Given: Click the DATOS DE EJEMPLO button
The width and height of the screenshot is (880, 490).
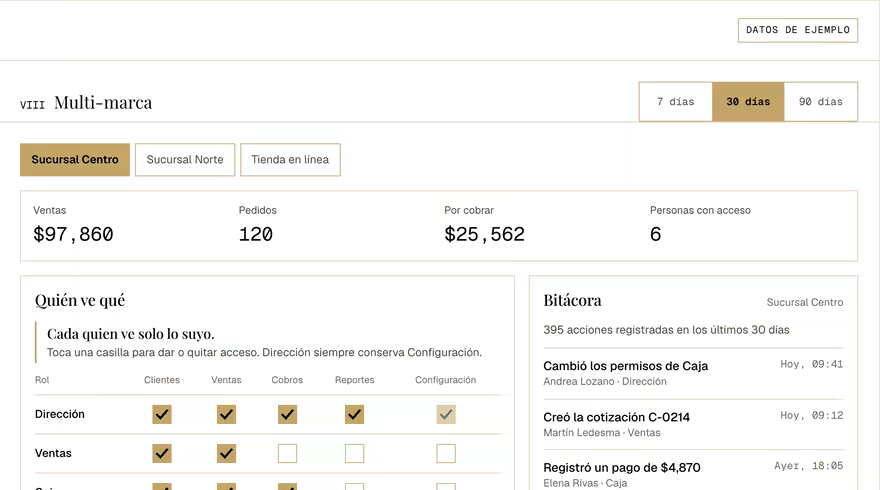Looking at the screenshot, I should click(x=798, y=30).
